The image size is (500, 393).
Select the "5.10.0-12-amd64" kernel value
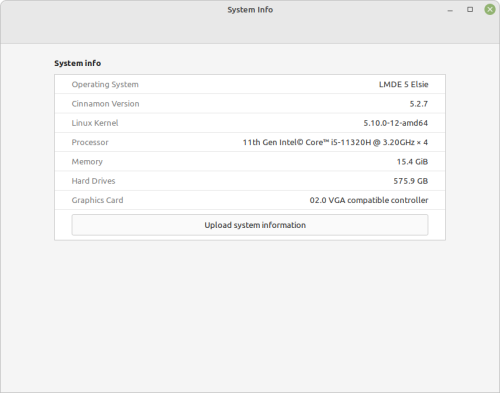click(x=396, y=123)
